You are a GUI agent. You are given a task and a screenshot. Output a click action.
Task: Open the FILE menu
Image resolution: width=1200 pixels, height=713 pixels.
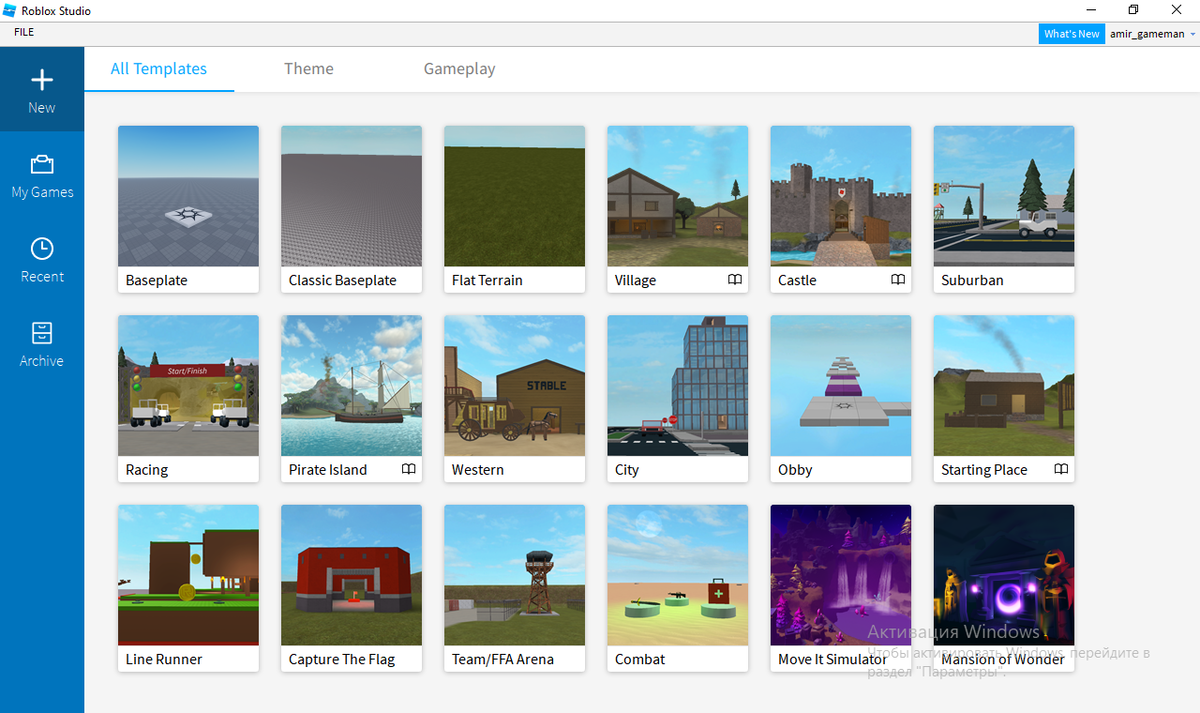24,32
